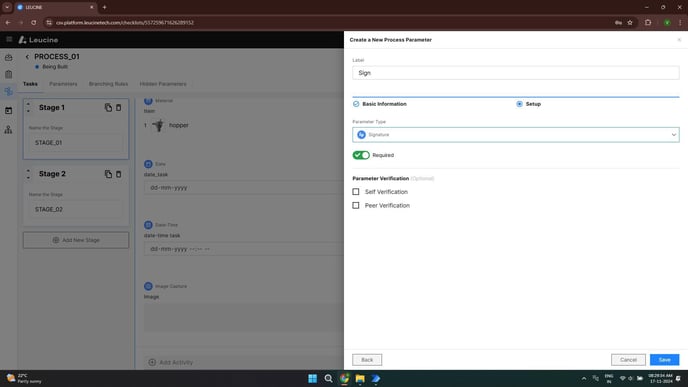Open the clipboard icon in the sidebar

(8, 74)
